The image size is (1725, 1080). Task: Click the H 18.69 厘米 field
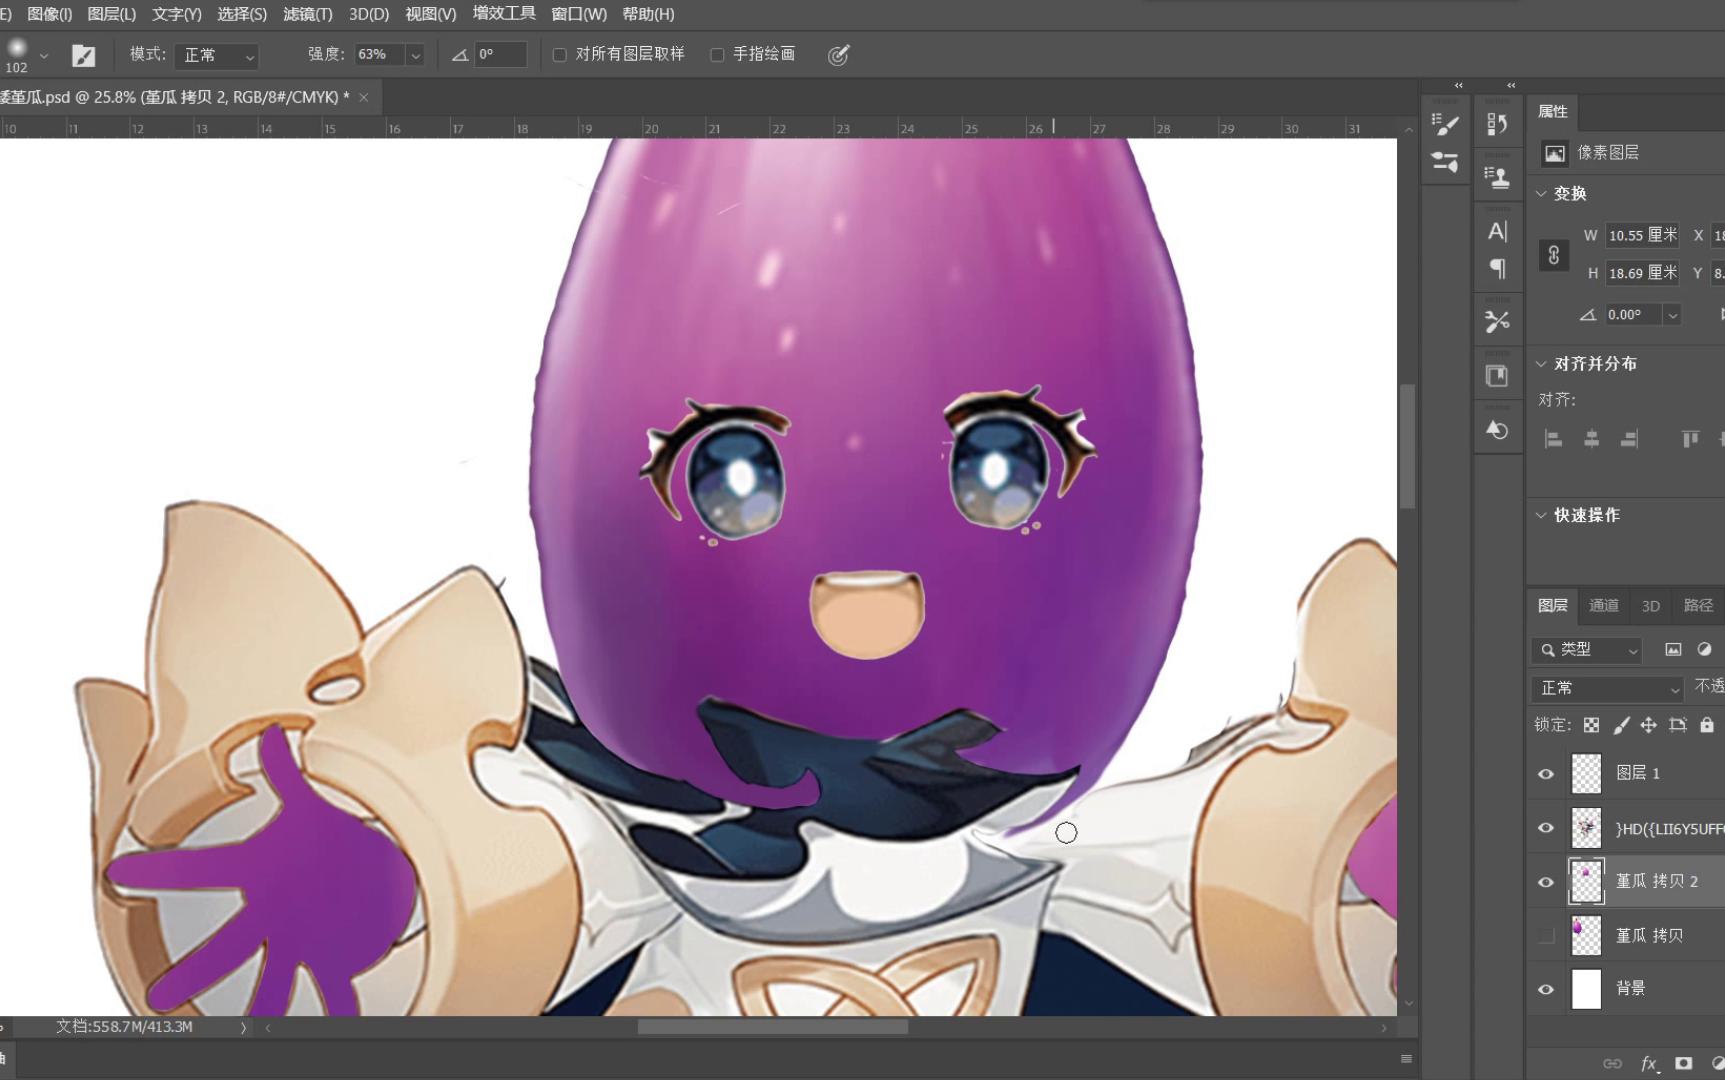1642,273
